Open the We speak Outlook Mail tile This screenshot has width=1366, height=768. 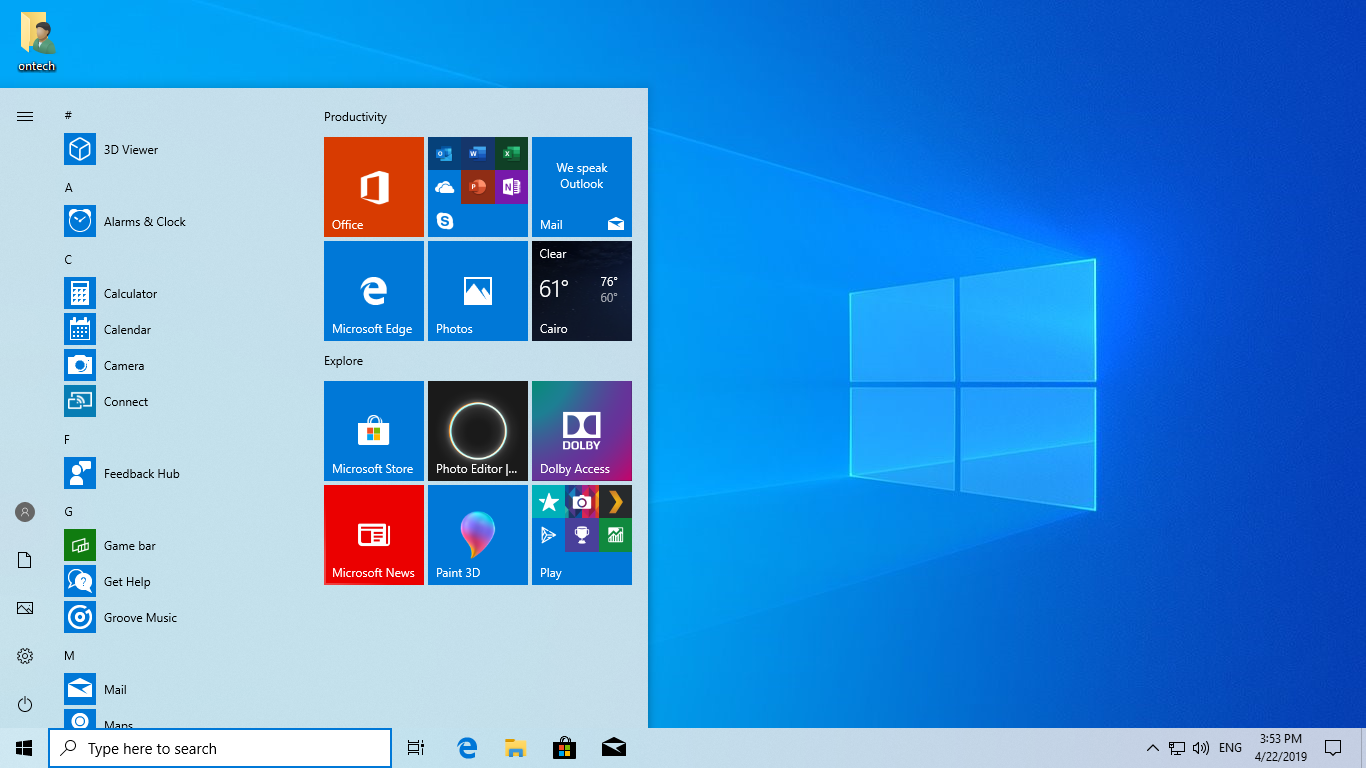coord(582,187)
